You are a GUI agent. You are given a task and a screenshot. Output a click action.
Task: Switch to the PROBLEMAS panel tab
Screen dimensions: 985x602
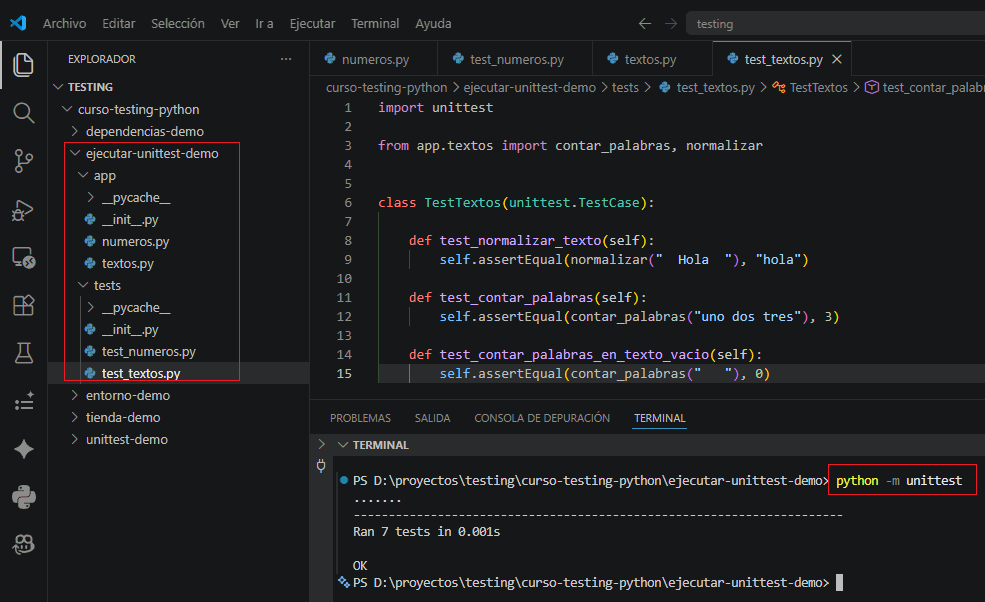(360, 418)
